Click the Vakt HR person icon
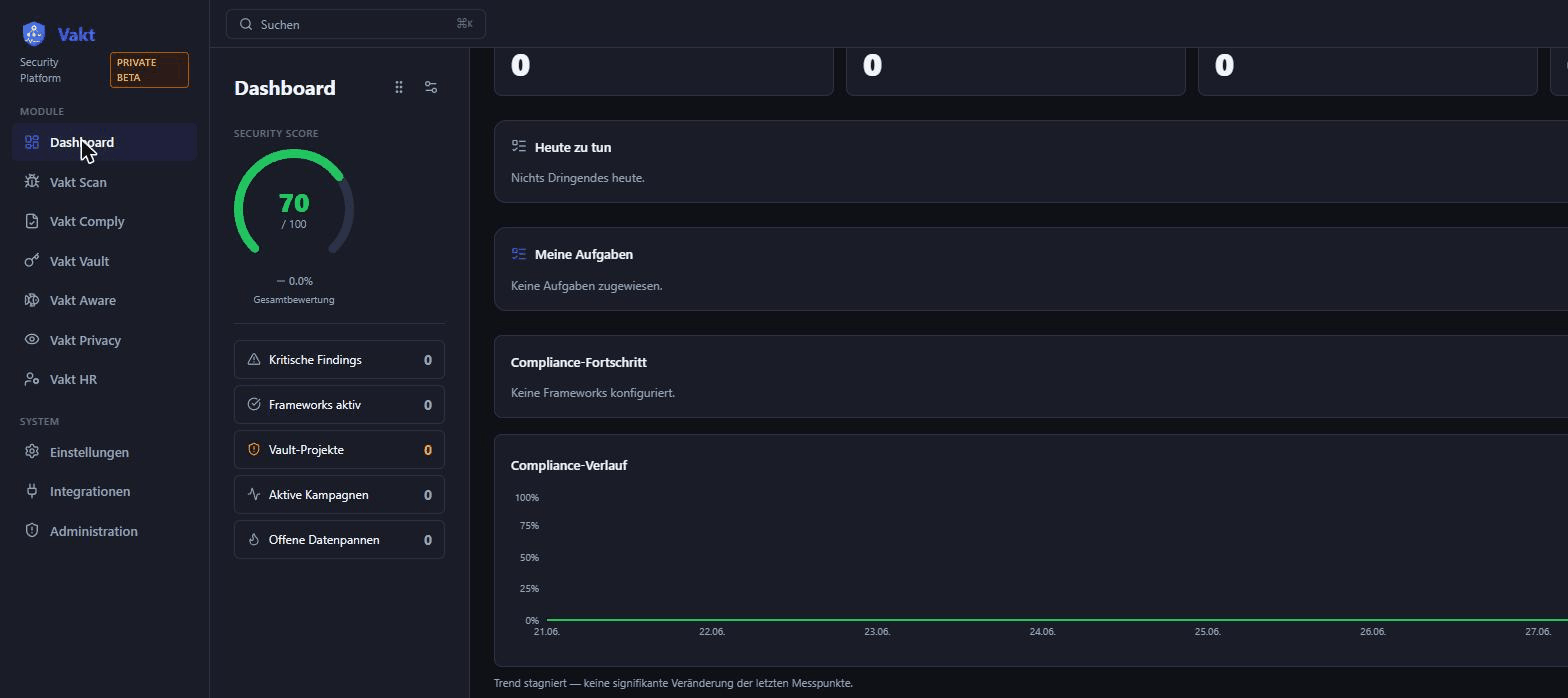1568x698 pixels. (32, 379)
